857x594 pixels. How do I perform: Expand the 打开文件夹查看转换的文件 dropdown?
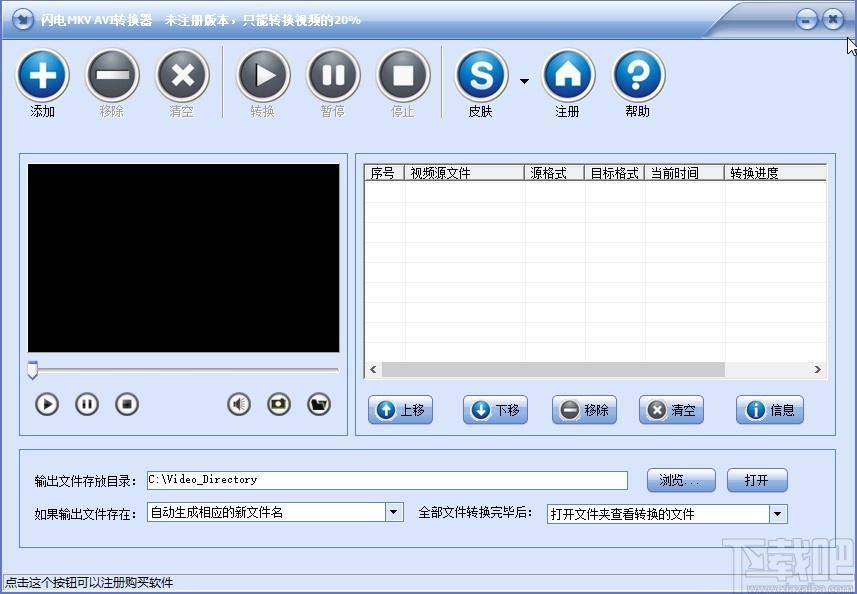777,512
